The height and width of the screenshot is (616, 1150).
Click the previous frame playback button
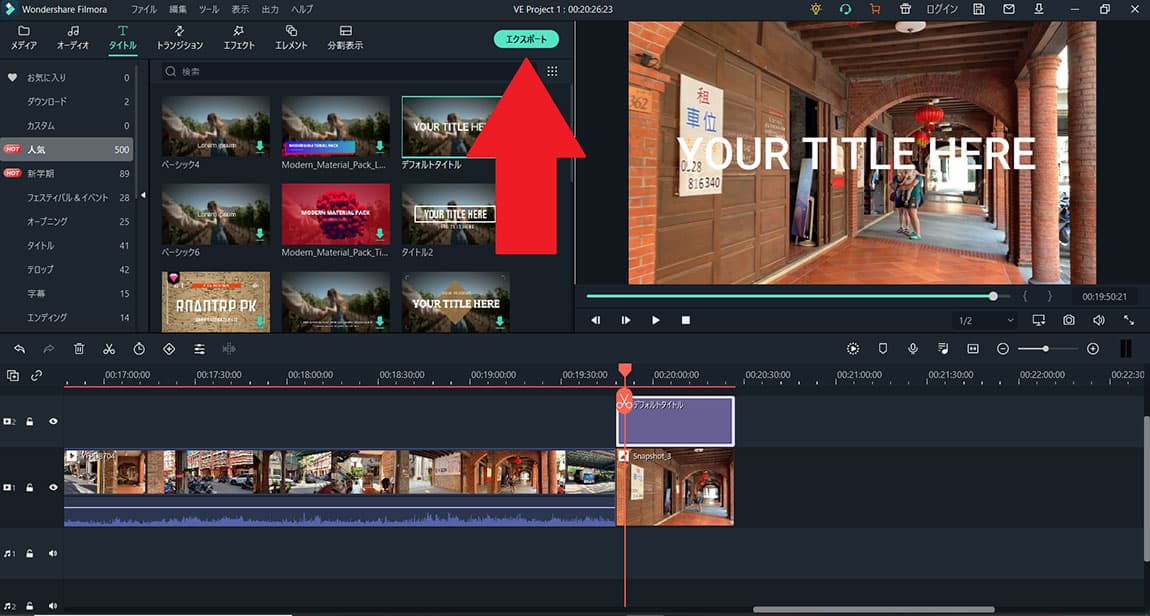click(596, 320)
